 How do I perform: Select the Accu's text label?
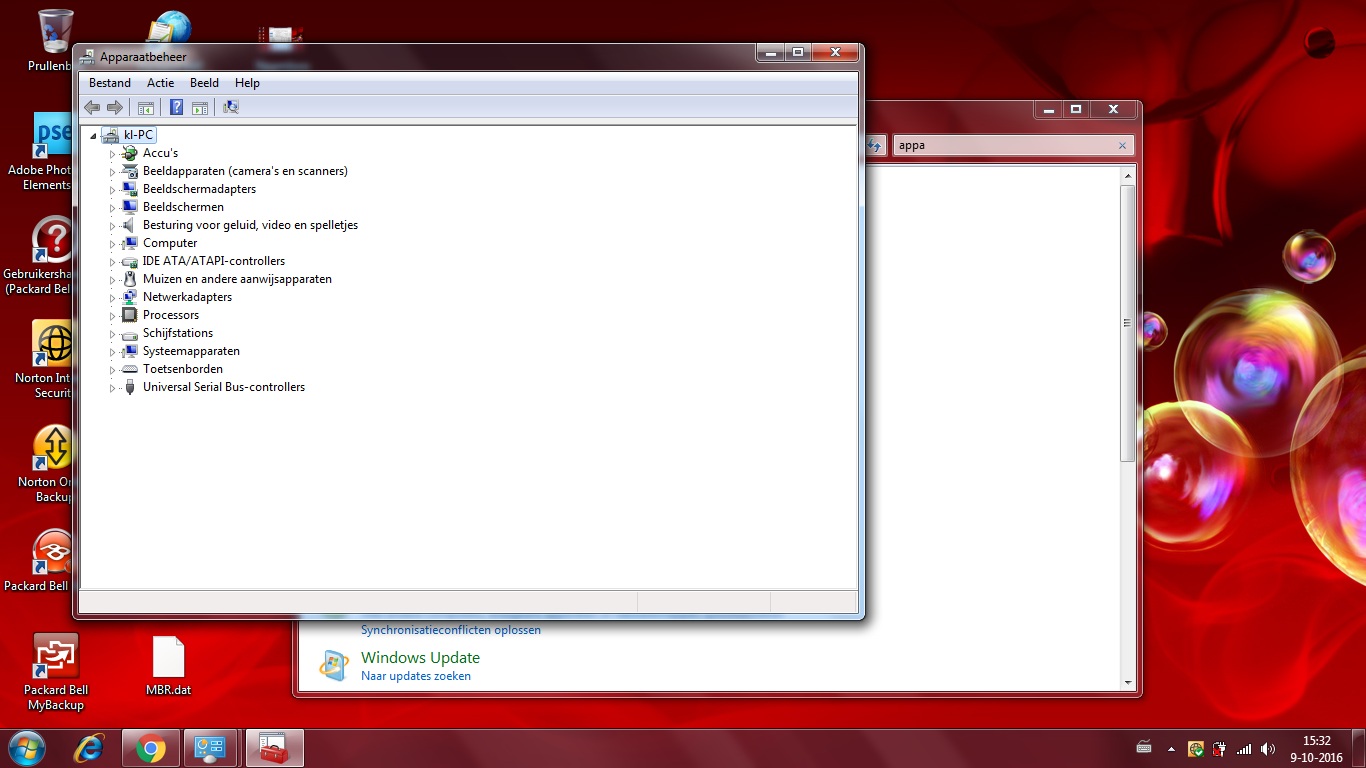(x=160, y=153)
